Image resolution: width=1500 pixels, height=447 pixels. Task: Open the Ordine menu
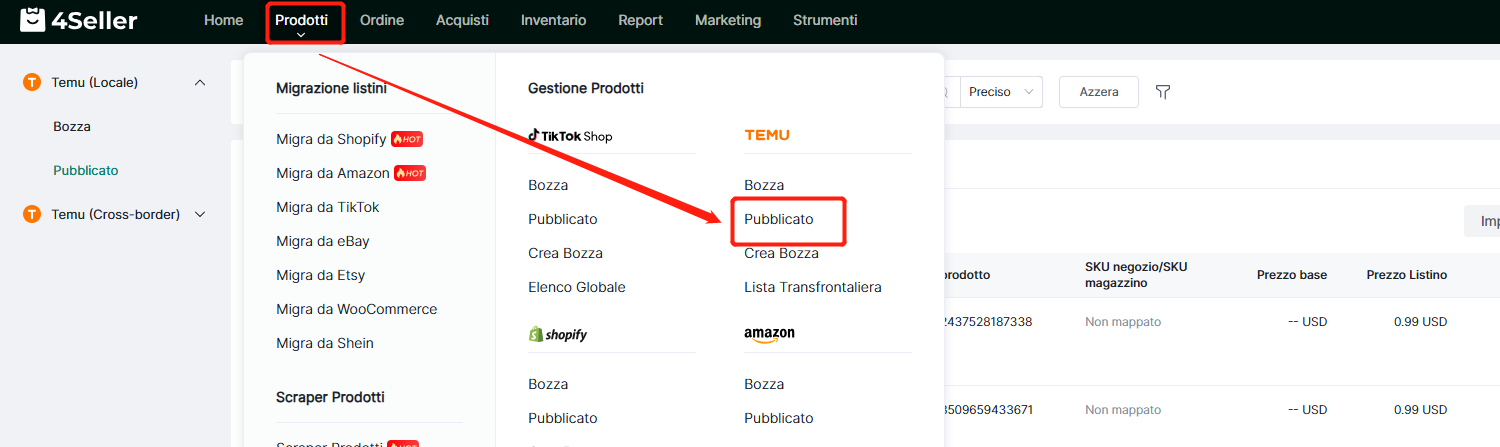point(382,20)
